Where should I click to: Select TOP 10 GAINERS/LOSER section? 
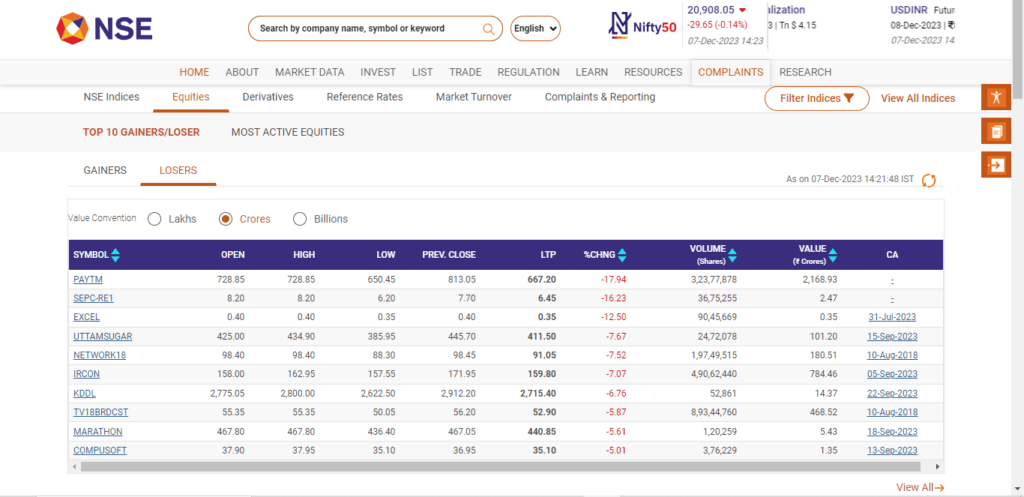coord(141,133)
